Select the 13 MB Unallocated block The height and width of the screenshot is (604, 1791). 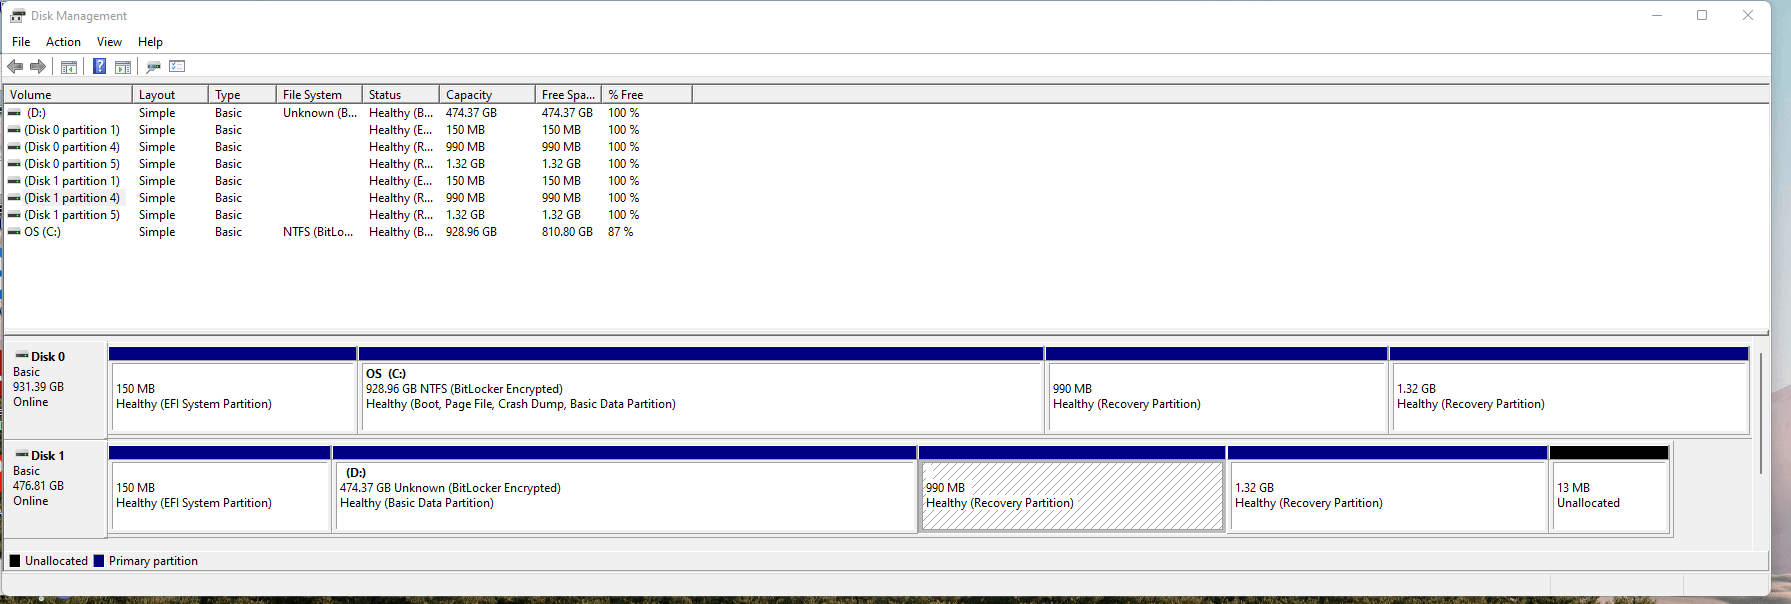coord(1610,489)
